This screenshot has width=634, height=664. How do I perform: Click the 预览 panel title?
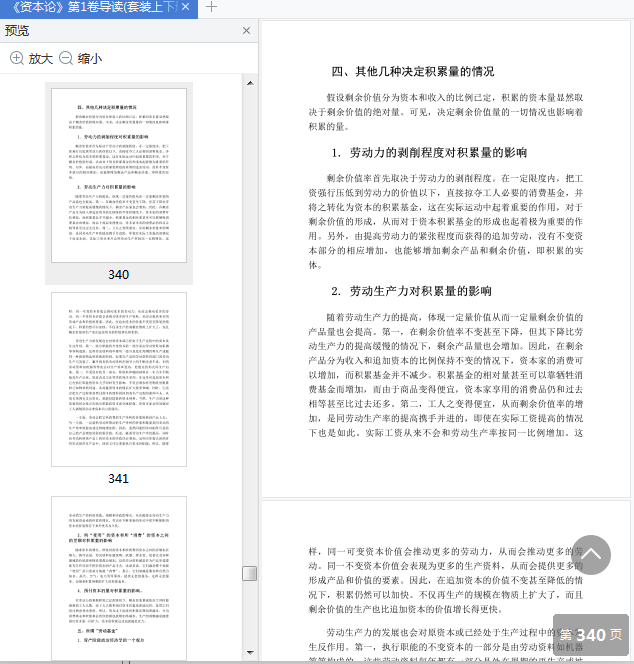17,30
